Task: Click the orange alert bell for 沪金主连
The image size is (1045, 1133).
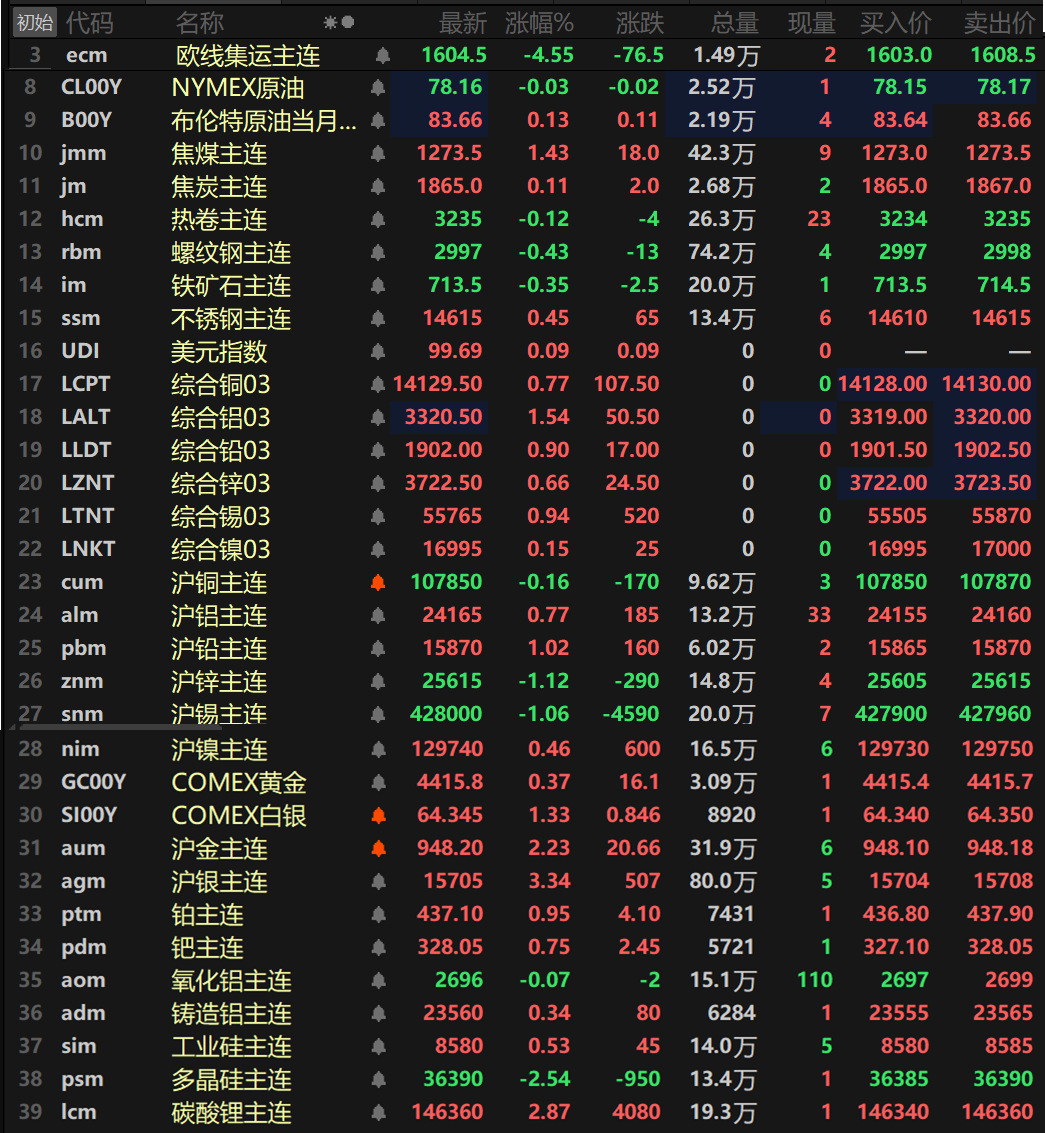Action: tap(378, 848)
